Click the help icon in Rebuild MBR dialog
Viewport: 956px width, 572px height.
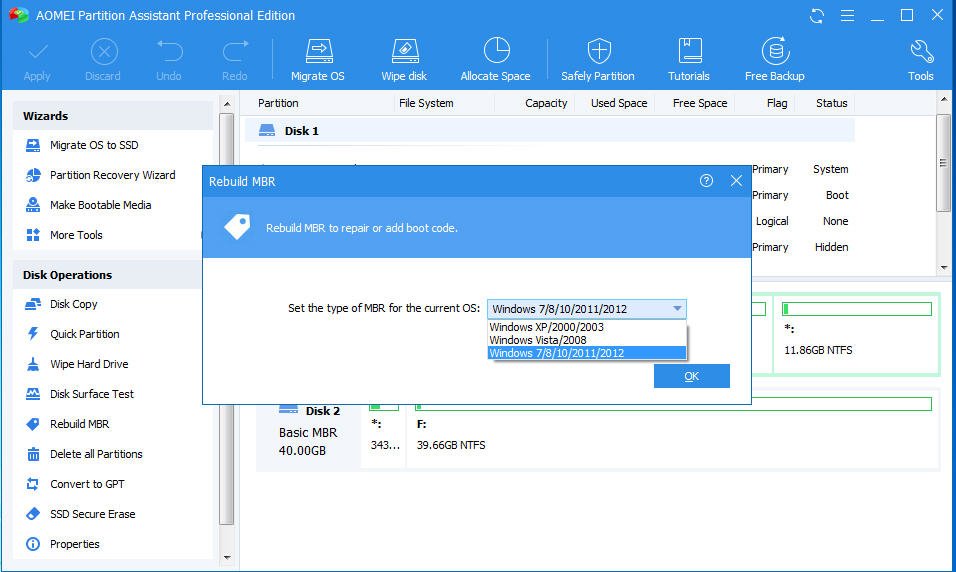click(706, 181)
